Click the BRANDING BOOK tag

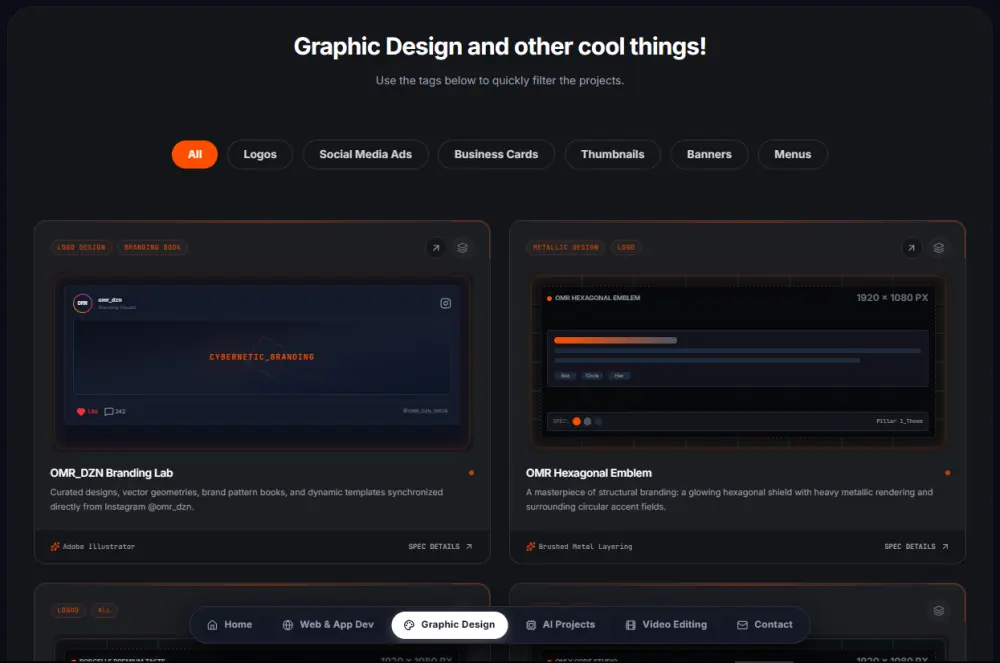pos(152,247)
